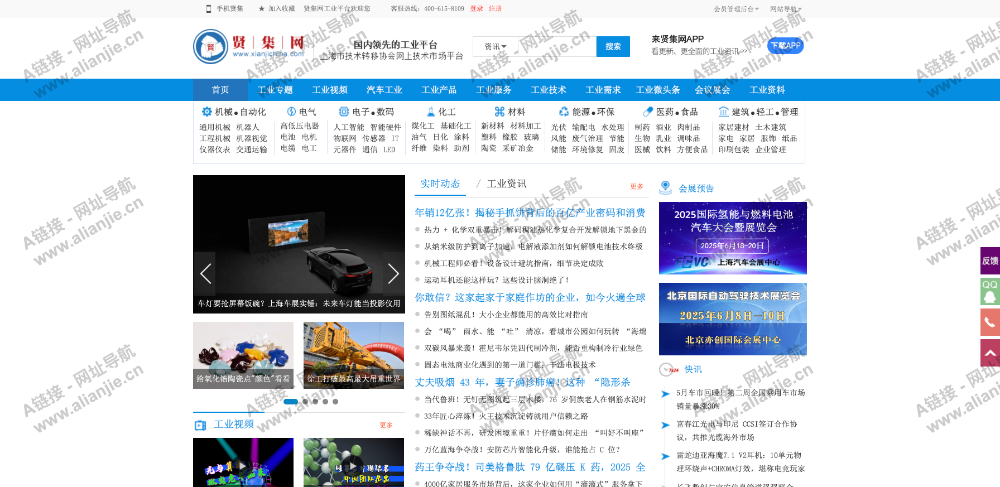Select the second carousel indicator dot
This screenshot has height=487, width=1000.
click(305, 402)
